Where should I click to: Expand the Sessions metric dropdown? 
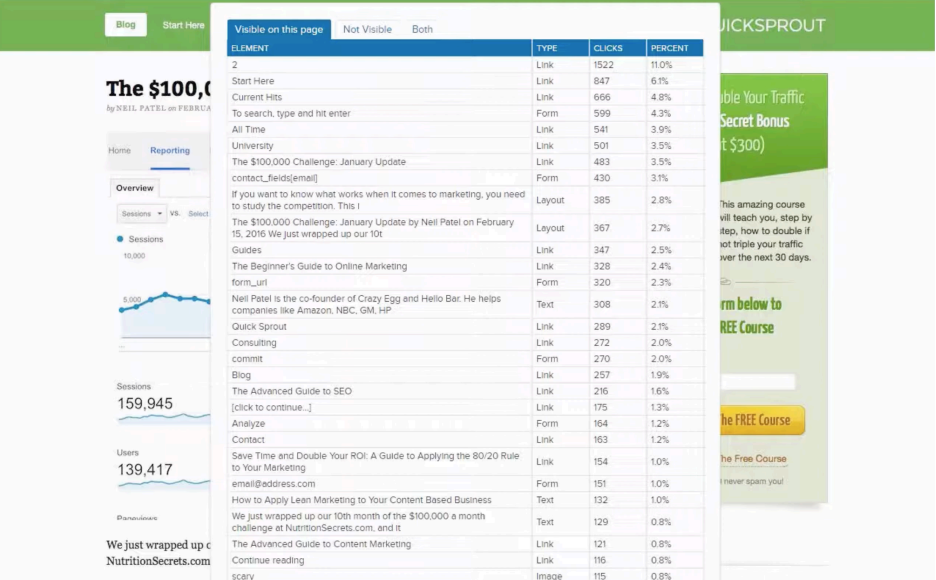tap(141, 214)
